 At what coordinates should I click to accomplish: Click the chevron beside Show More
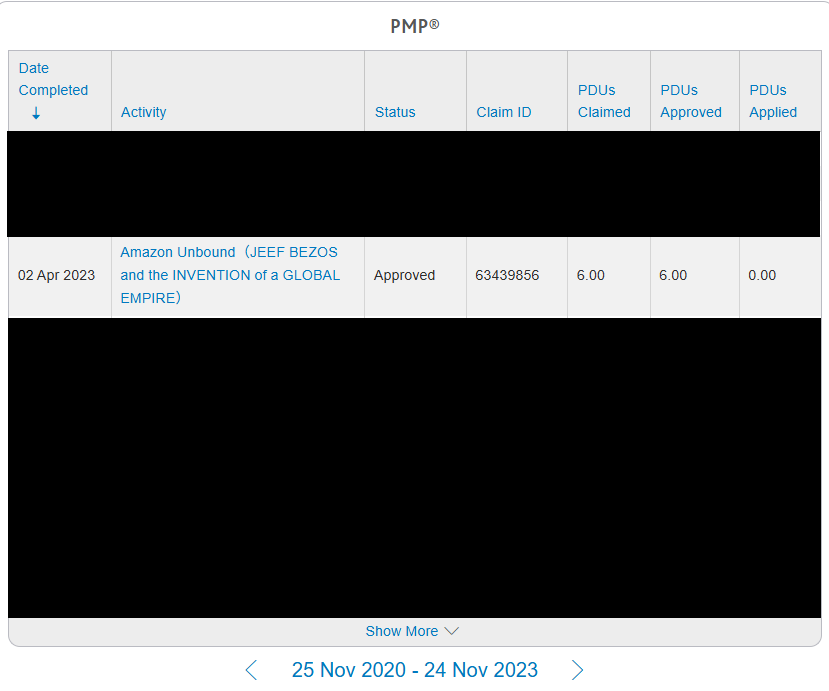451,631
